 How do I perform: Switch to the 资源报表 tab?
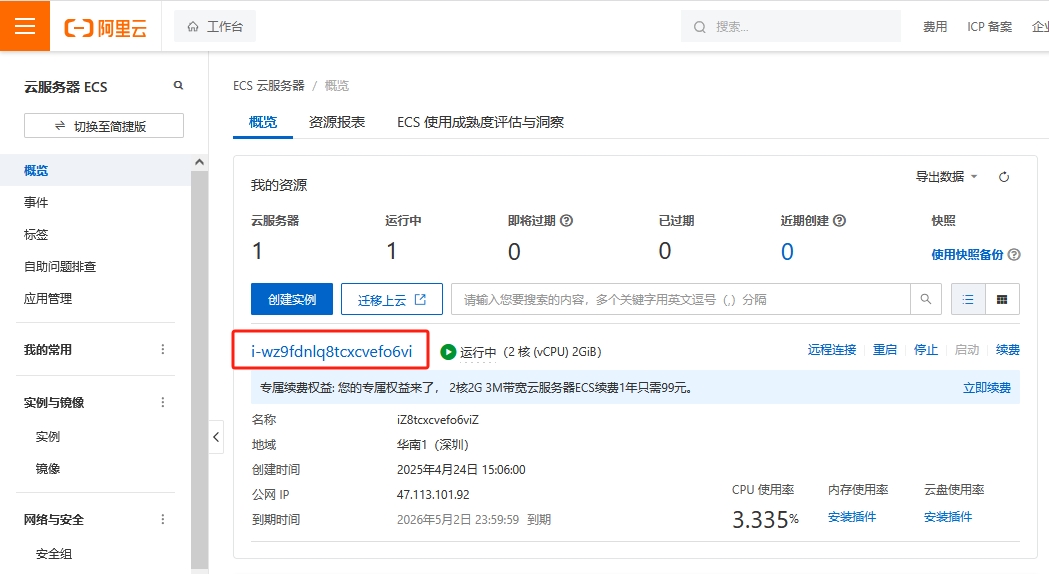click(337, 122)
